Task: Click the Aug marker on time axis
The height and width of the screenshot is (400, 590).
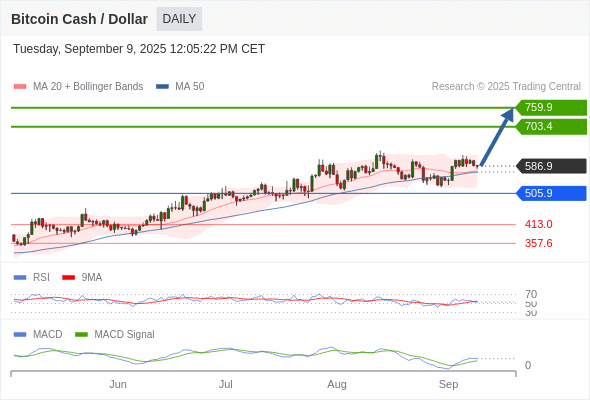Action: pyautogui.click(x=337, y=384)
